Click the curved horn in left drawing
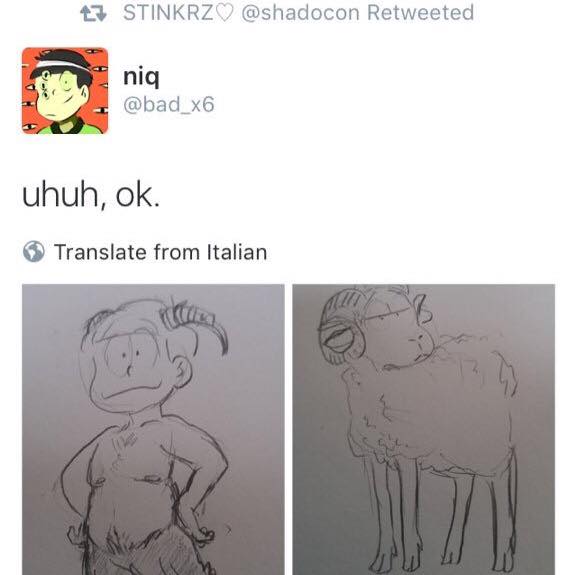The image size is (577, 575). [x=195, y=324]
